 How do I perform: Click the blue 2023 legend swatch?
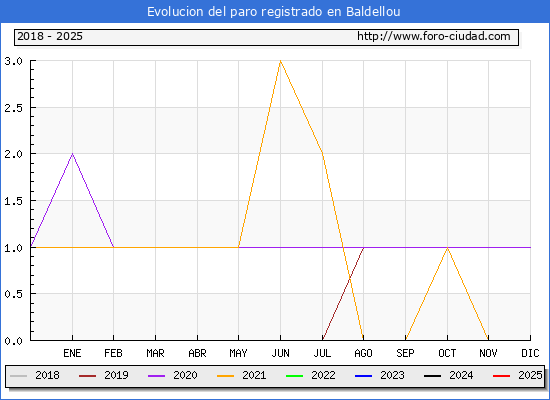363,376
